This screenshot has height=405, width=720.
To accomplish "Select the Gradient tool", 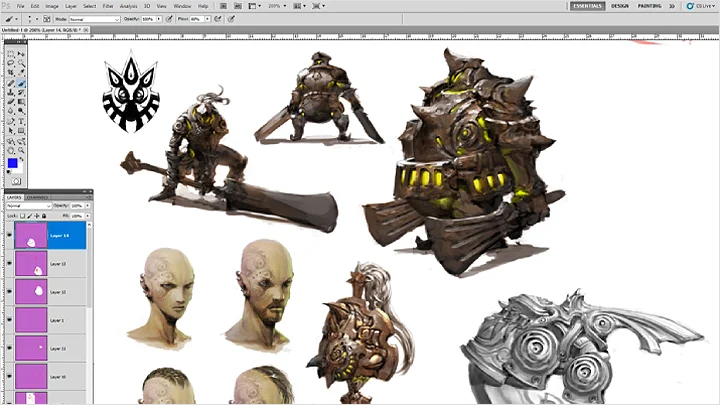I will [x=21, y=101].
